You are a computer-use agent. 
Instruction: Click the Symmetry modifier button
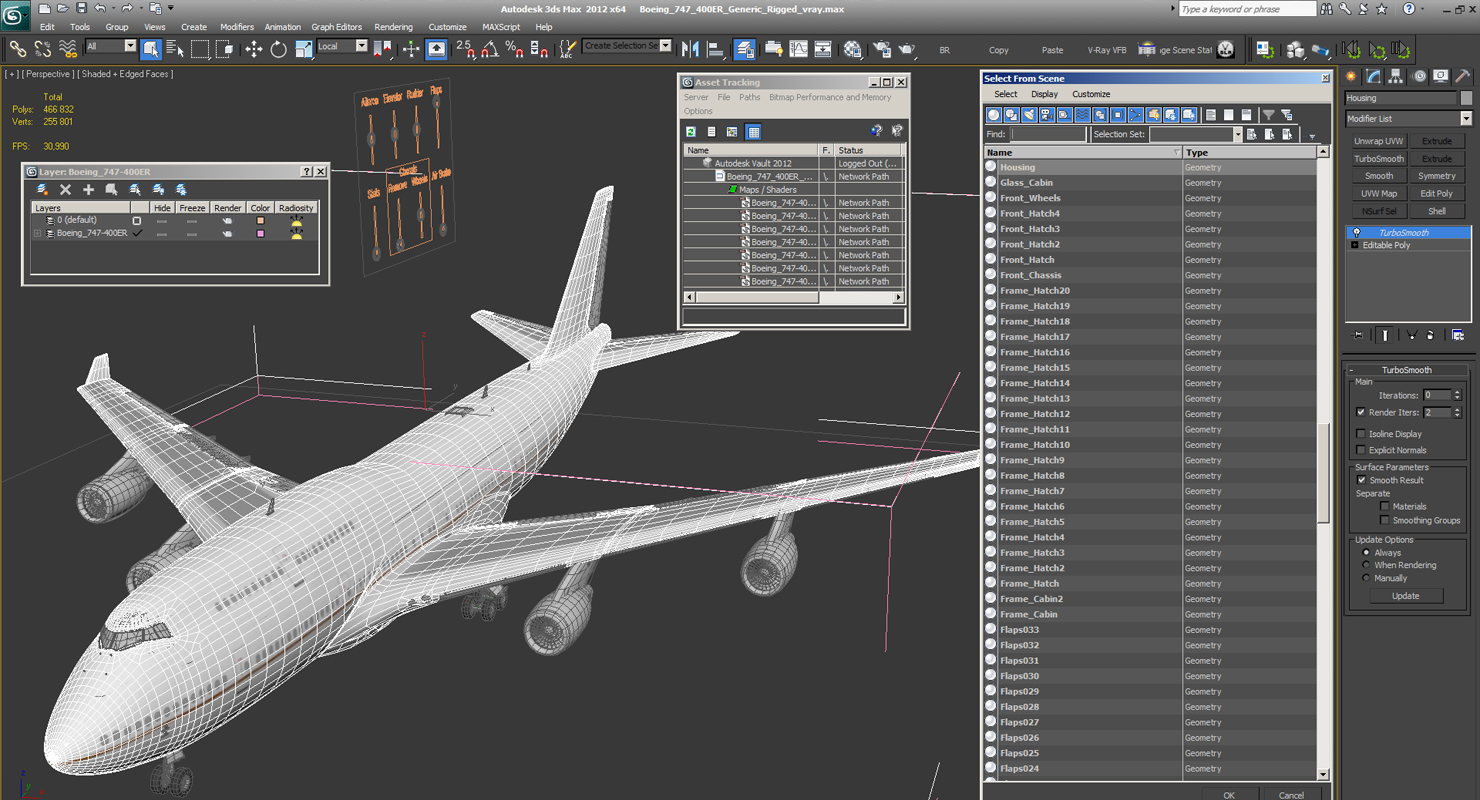1437,176
